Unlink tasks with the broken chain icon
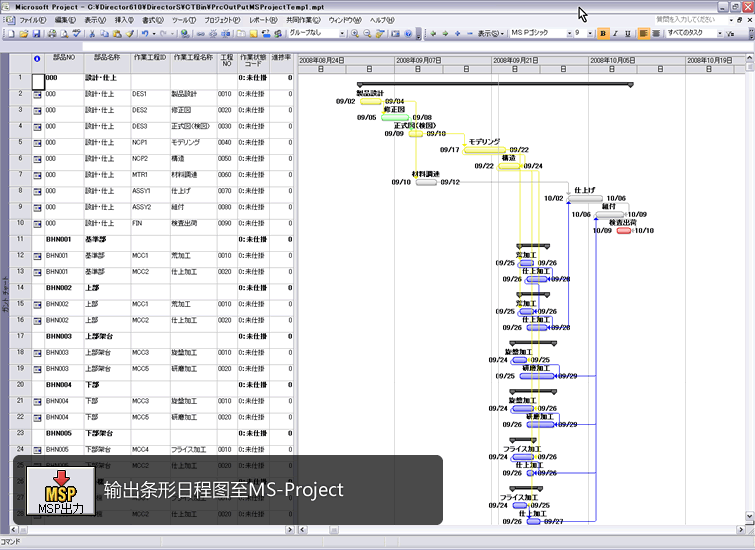 (213, 34)
